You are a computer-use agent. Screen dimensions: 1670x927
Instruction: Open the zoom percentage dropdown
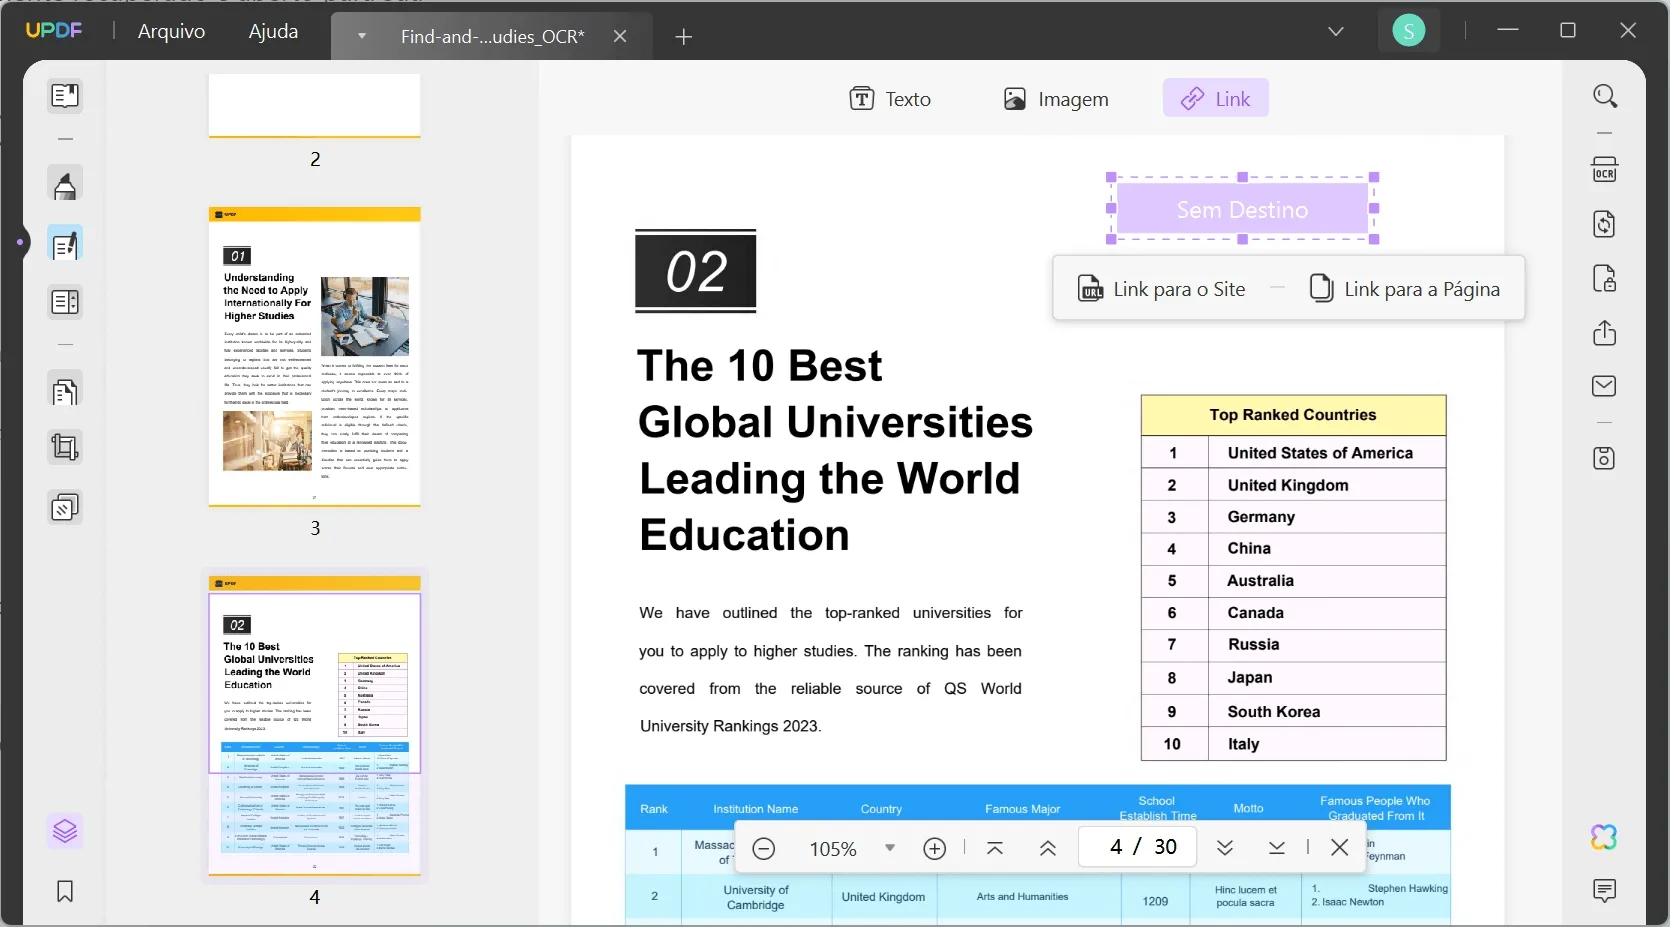890,848
